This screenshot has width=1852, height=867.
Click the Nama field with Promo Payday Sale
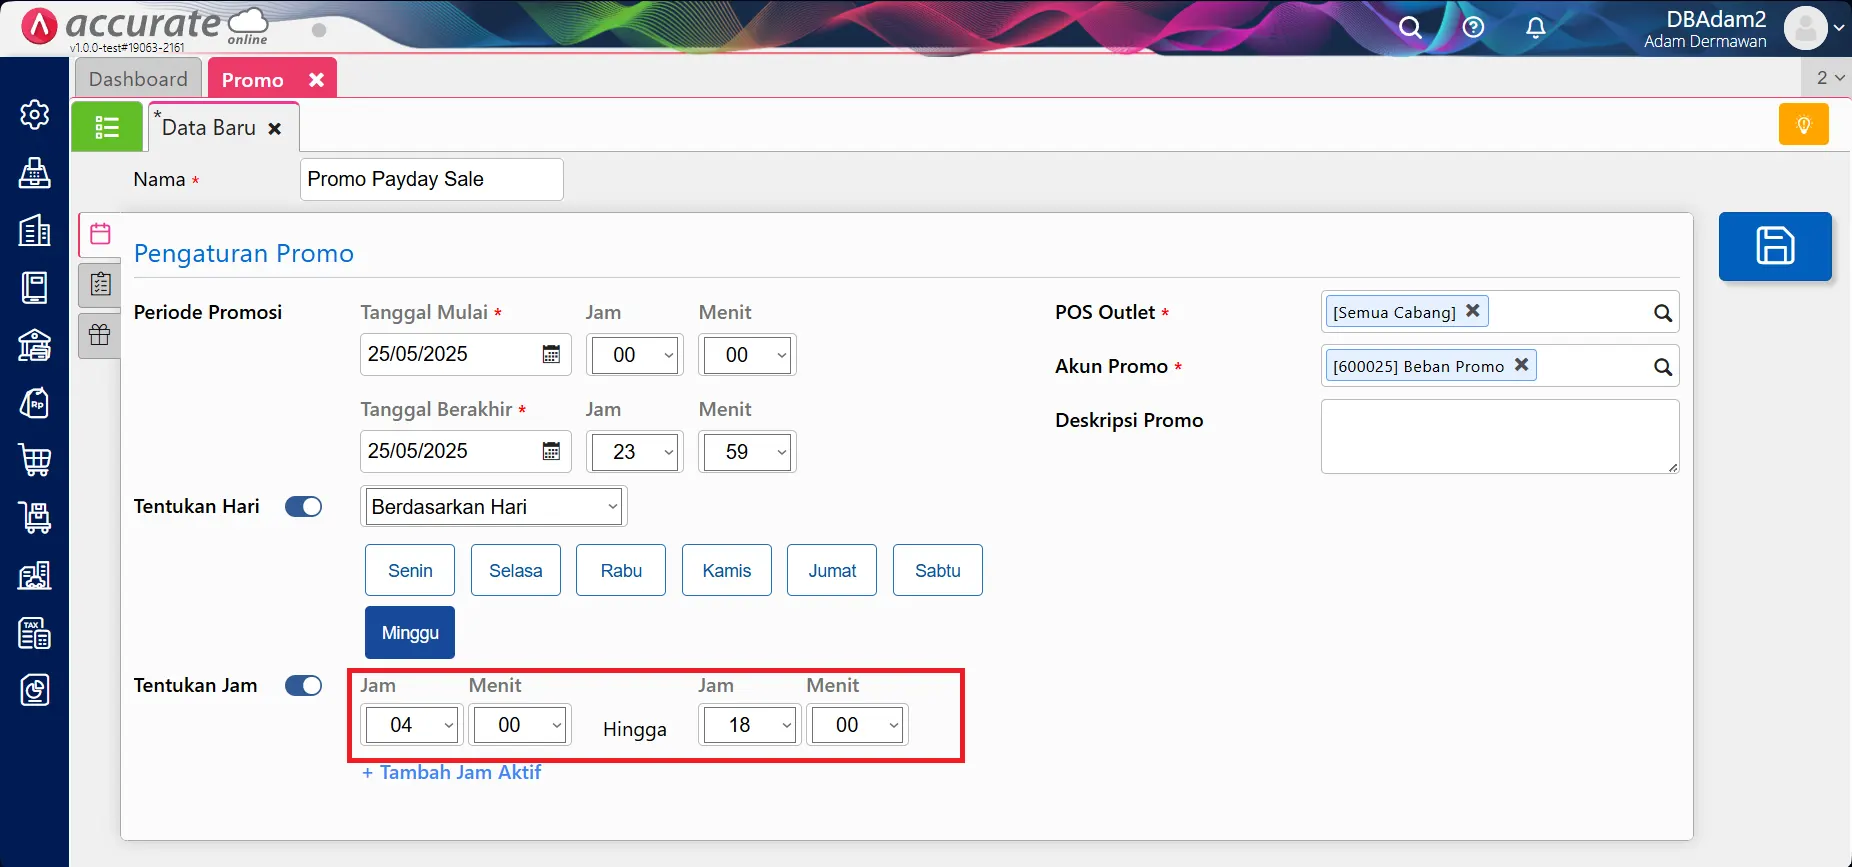coord(432,179)
